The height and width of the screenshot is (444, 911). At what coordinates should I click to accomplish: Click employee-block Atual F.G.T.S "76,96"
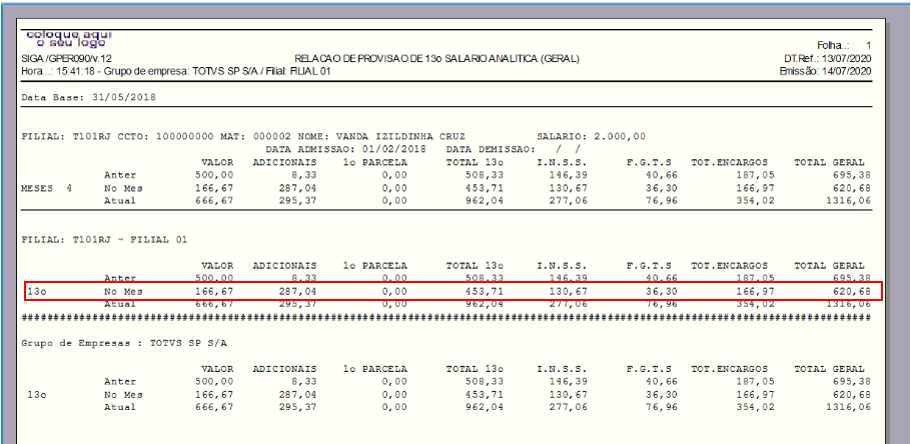point(661,201)
